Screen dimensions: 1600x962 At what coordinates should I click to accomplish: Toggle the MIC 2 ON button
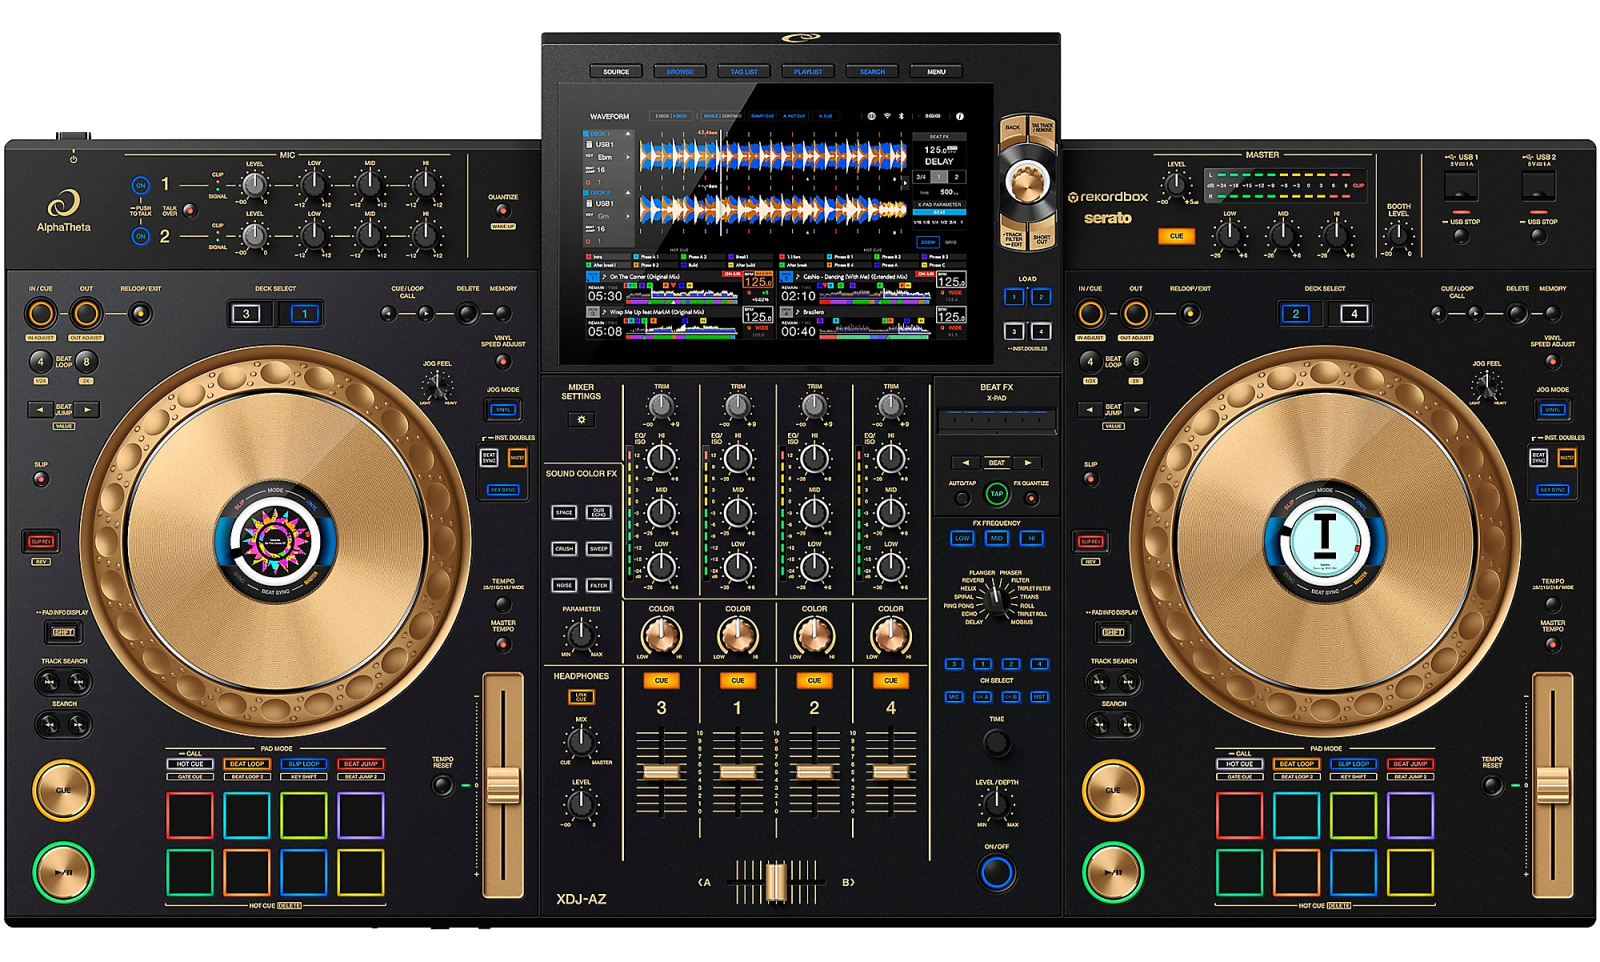141,236
